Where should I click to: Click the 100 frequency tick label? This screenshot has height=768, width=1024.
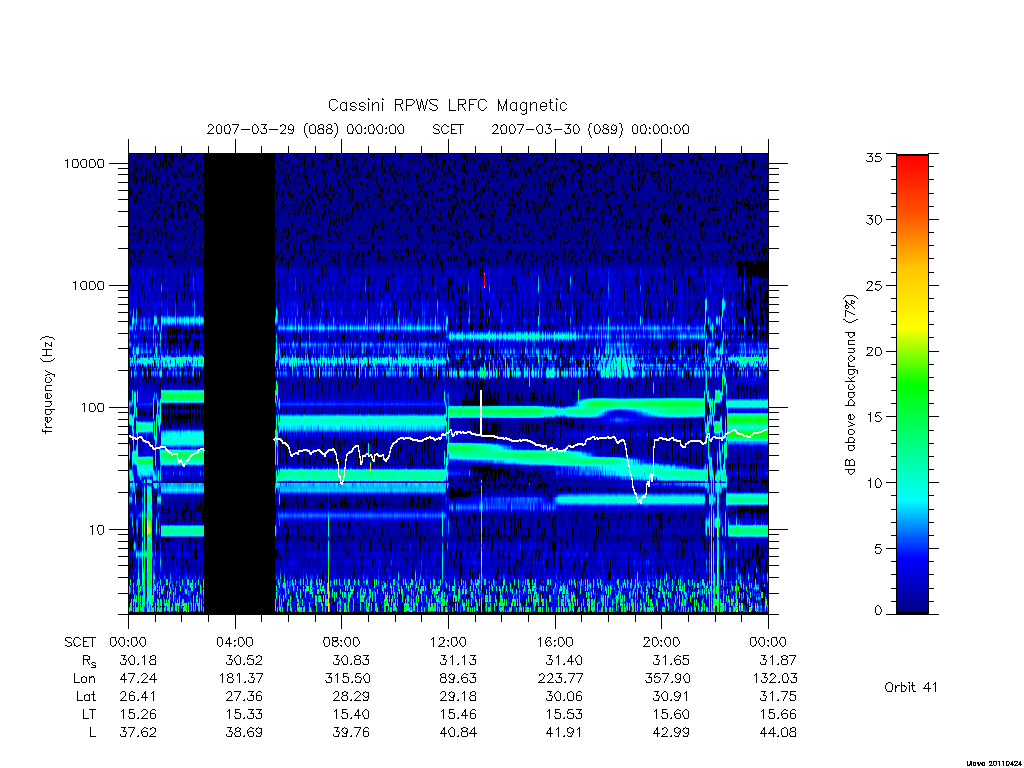point(91,408)
